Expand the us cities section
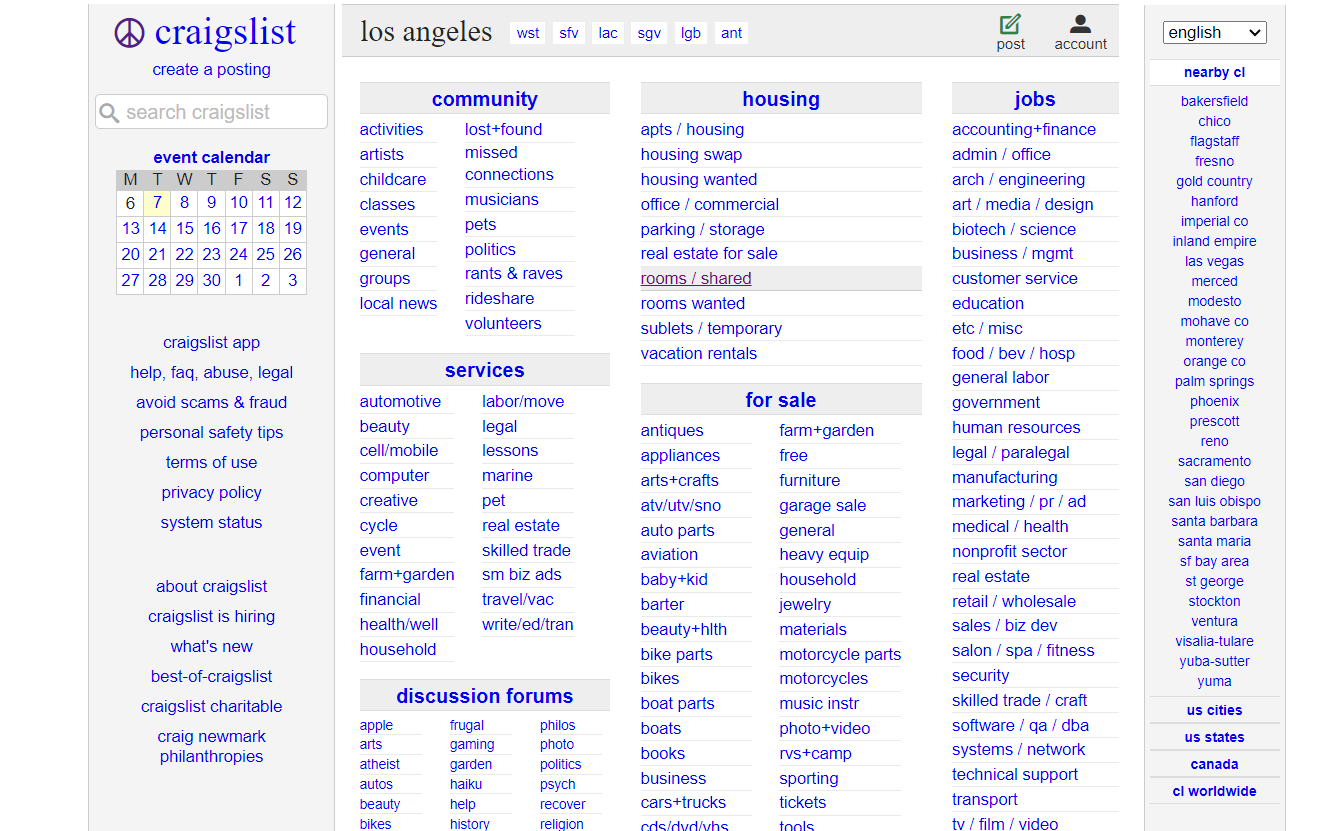 tap(1214, 710)
